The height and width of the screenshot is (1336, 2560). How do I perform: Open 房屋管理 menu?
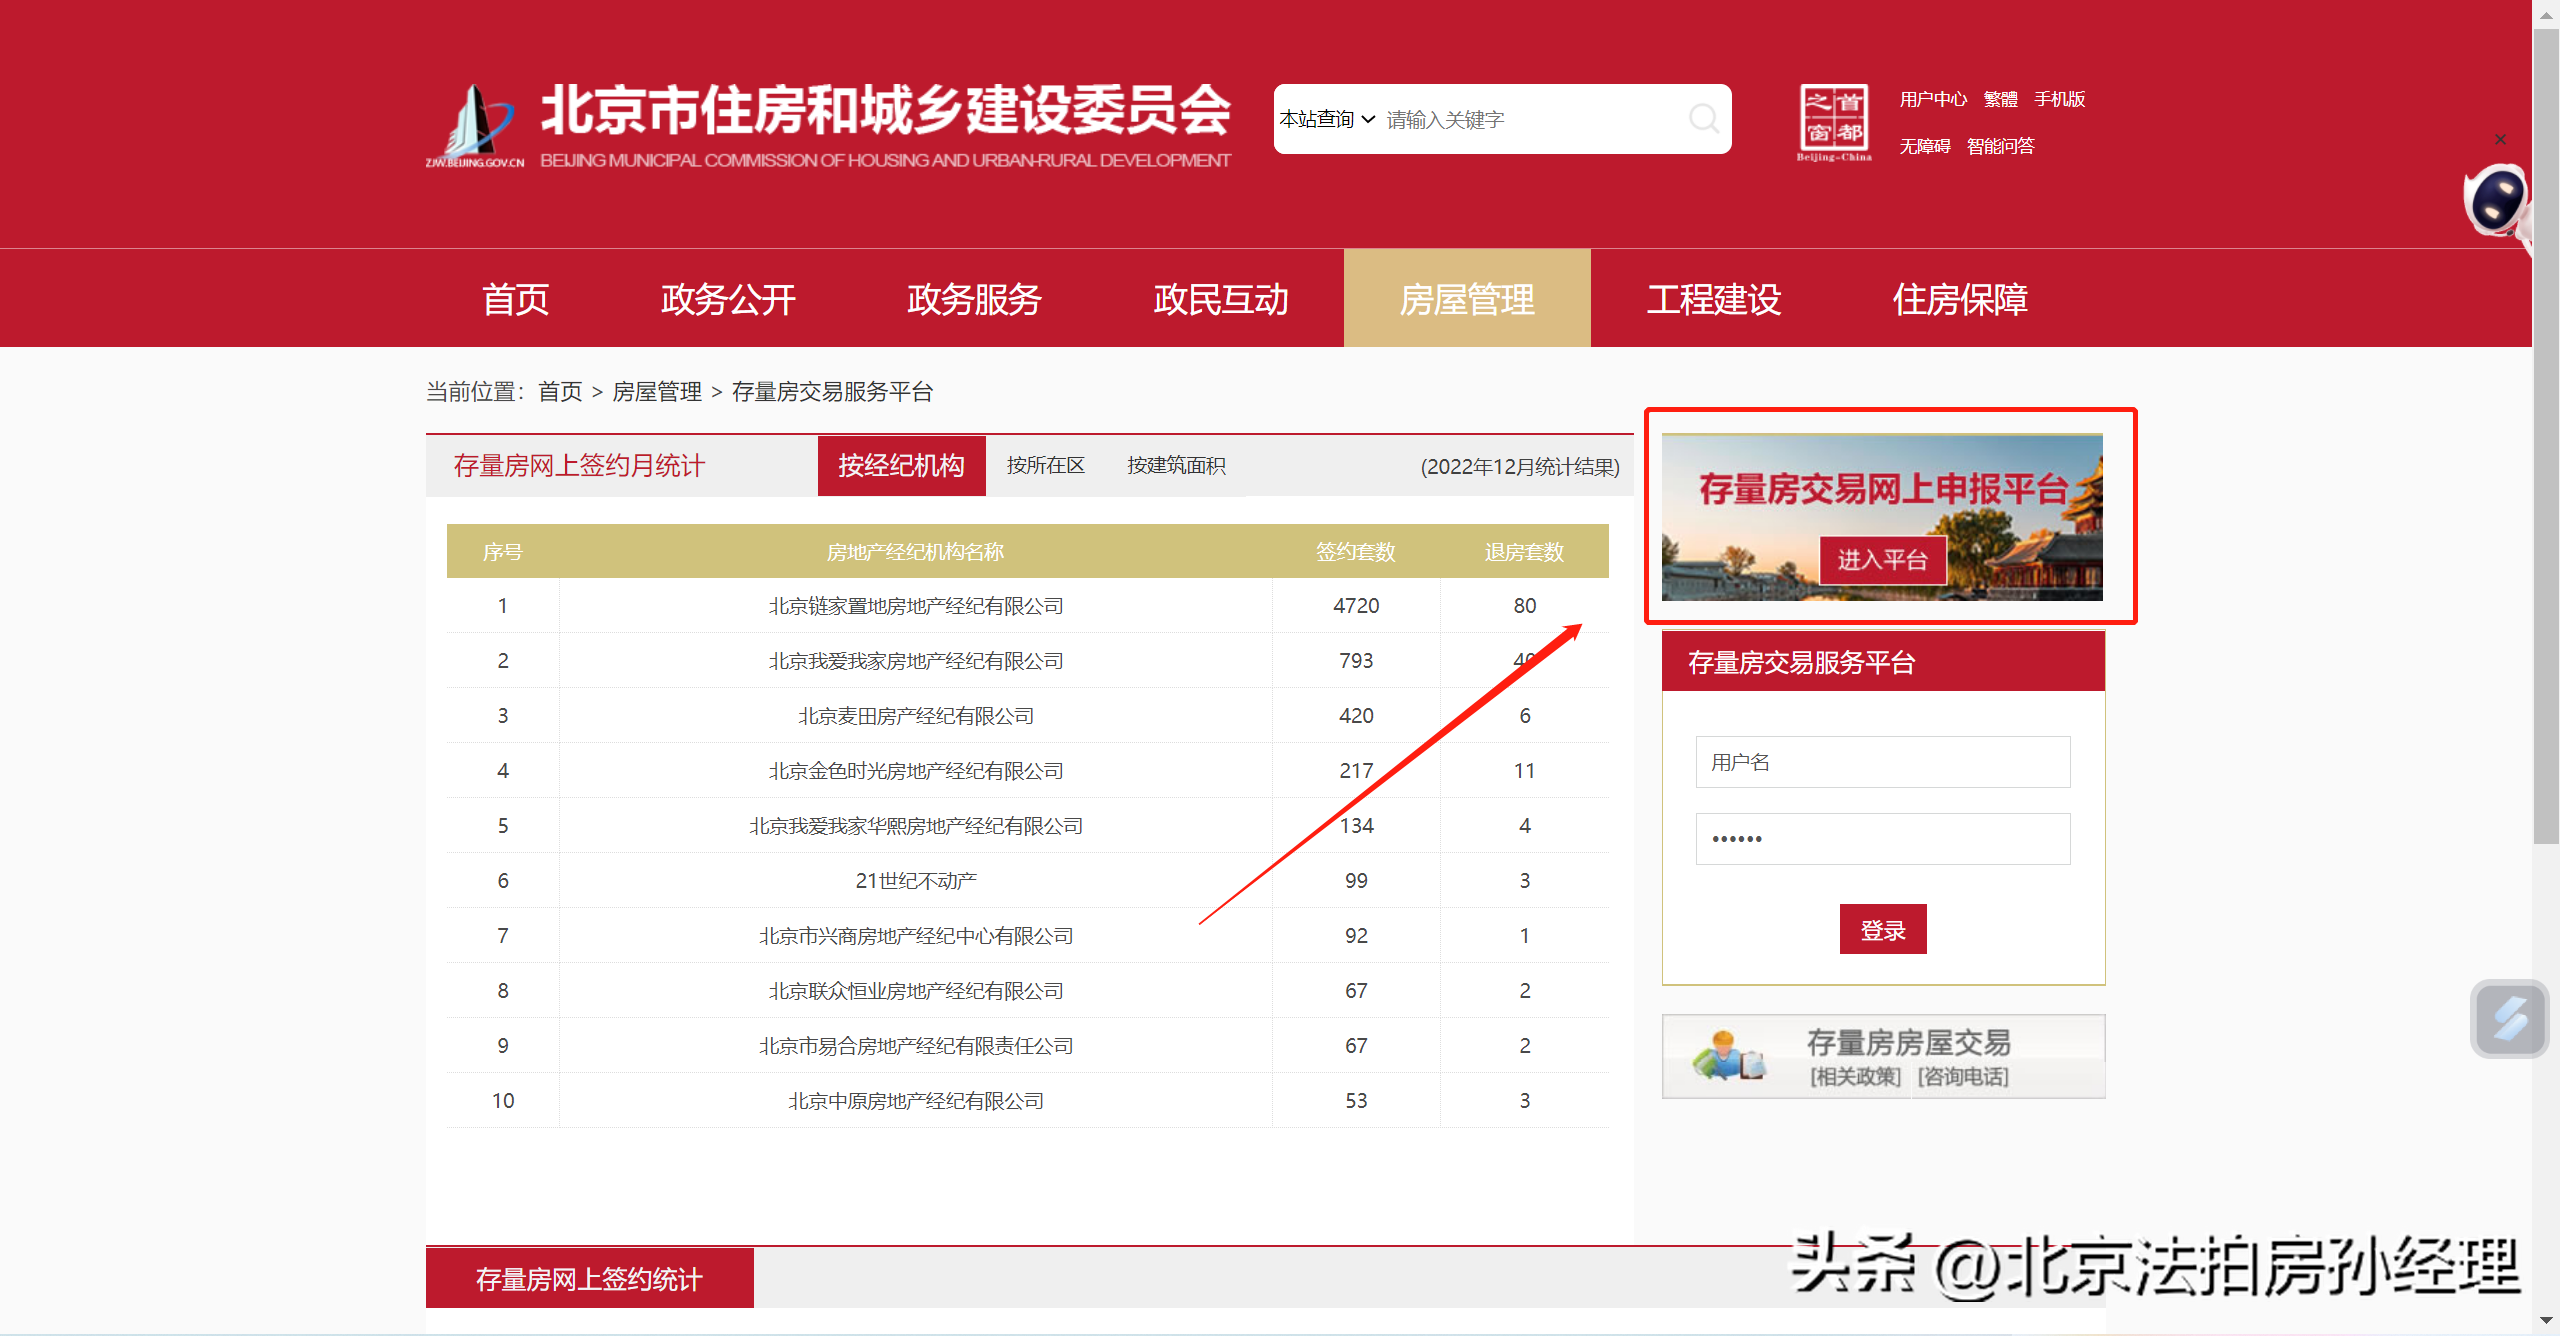pos(1467,299)
